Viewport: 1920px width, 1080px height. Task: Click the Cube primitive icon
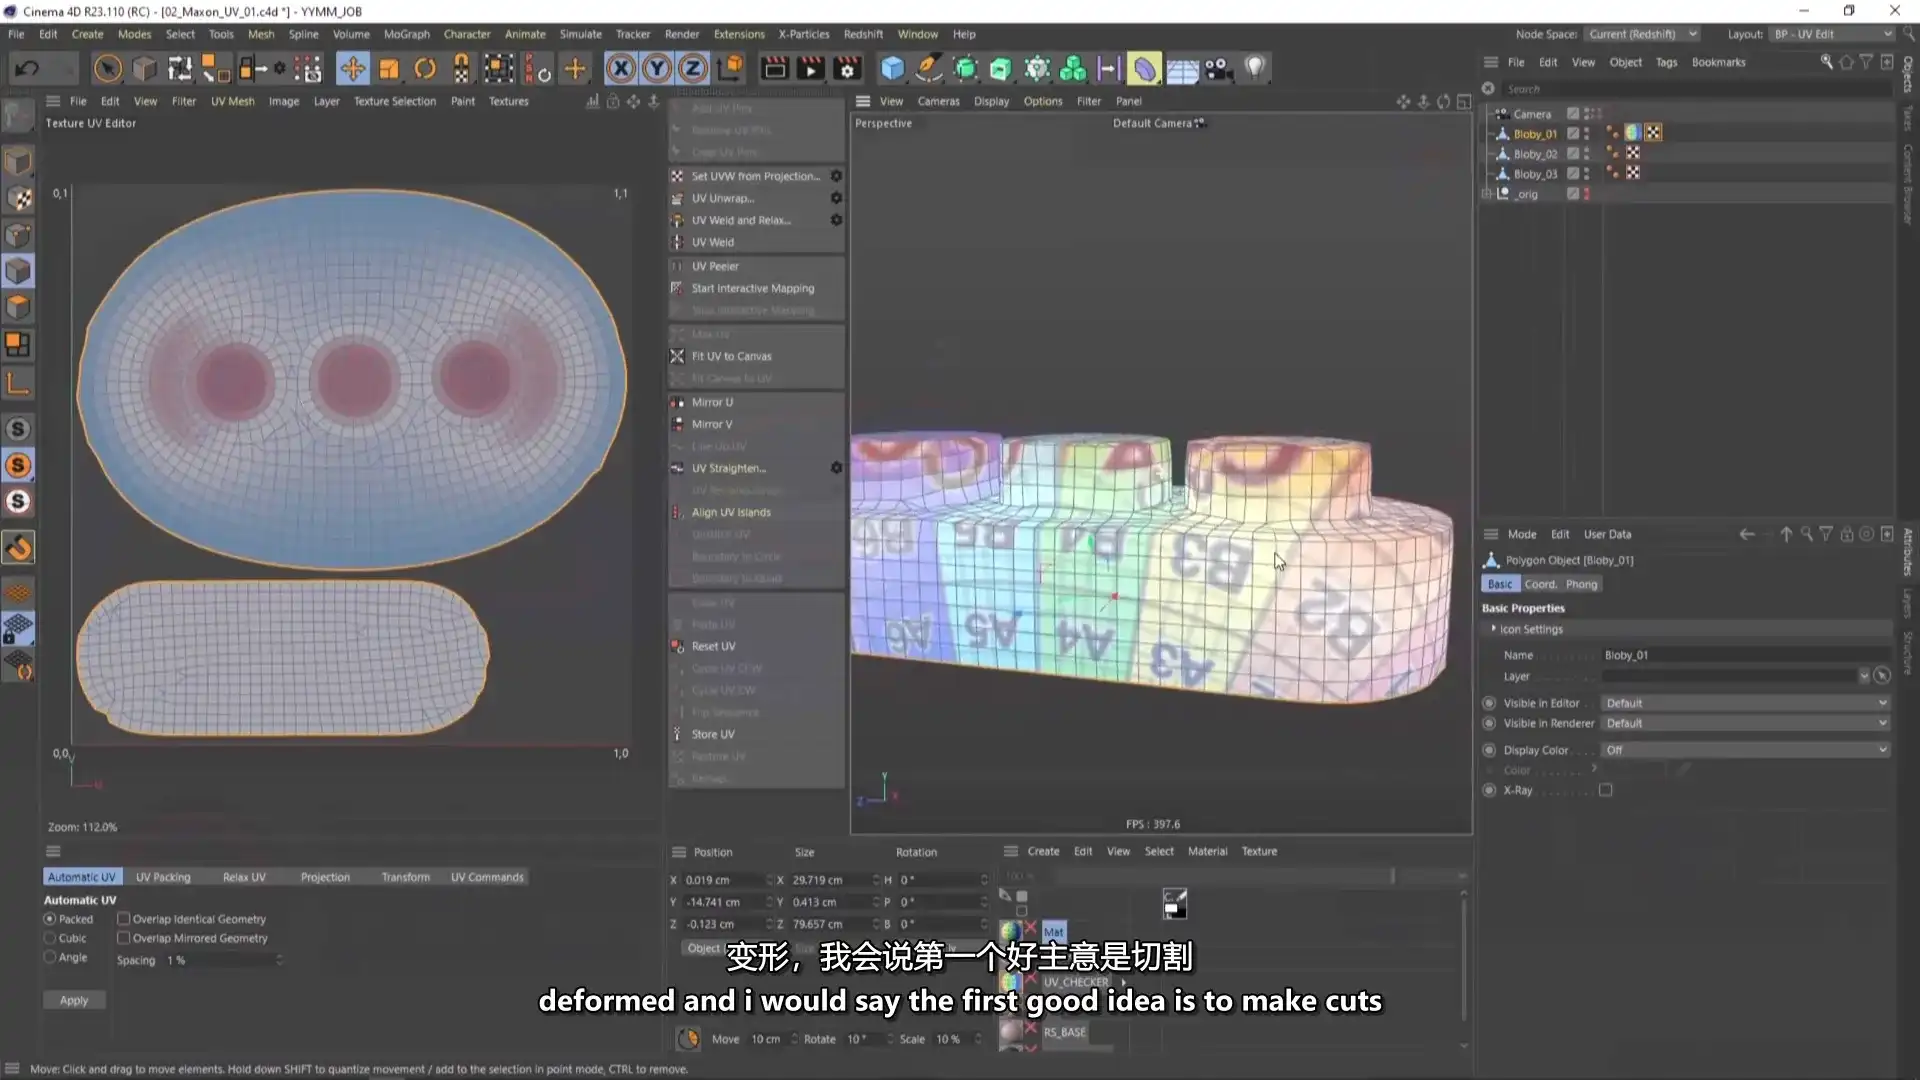892,68
